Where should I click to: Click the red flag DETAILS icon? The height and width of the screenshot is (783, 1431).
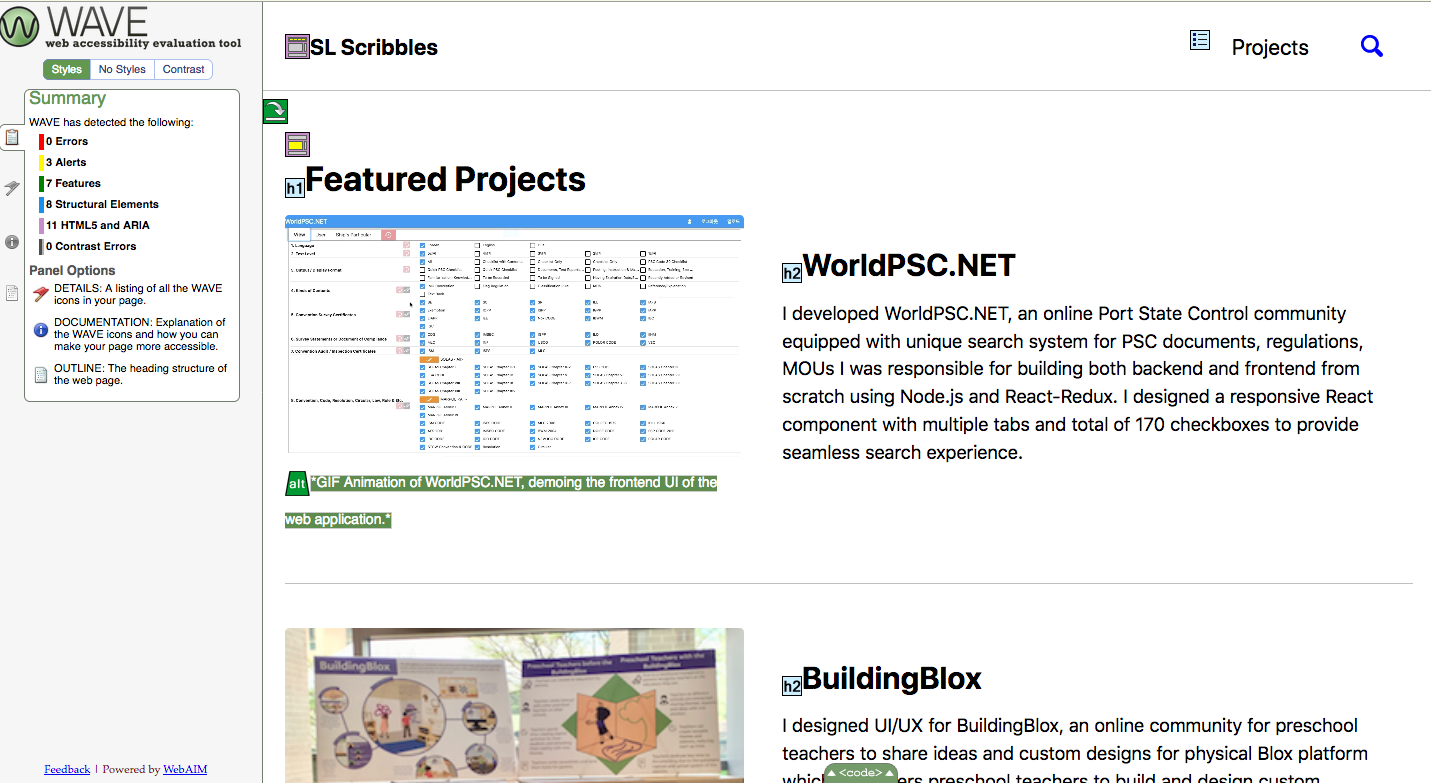[41, 294]
